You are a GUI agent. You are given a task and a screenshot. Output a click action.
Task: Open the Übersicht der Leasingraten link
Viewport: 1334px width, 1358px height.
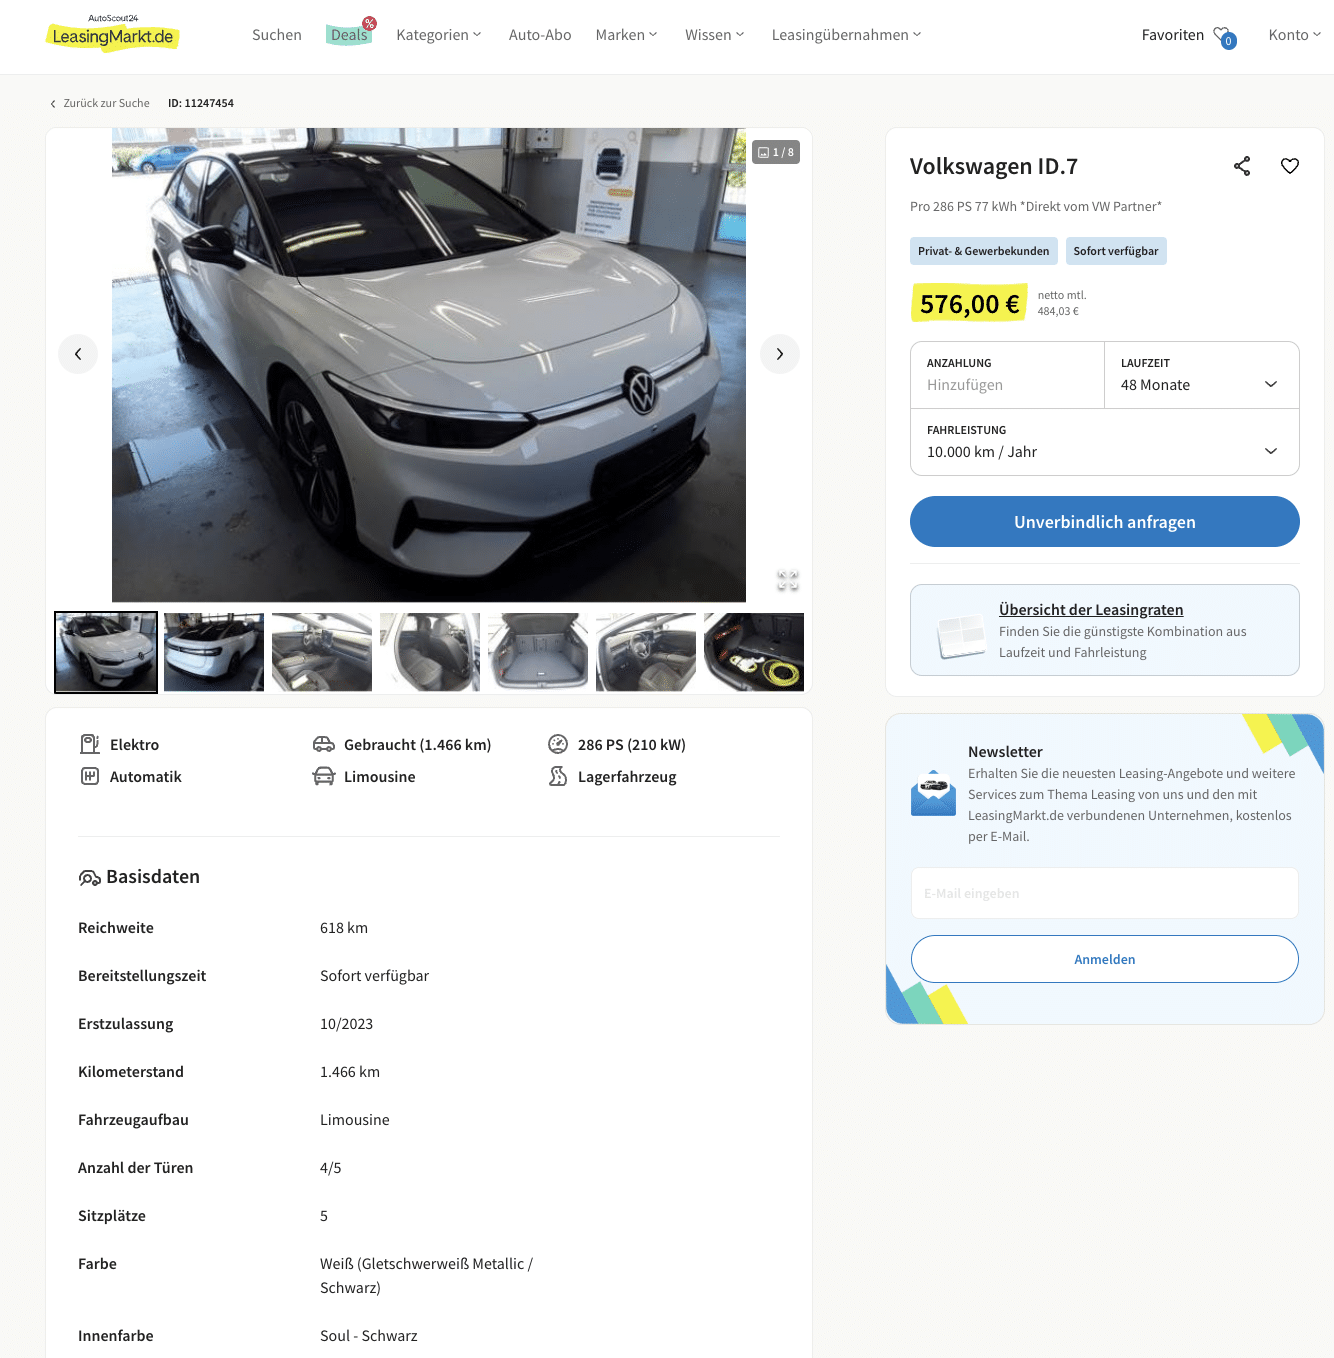click(1091, 610)
